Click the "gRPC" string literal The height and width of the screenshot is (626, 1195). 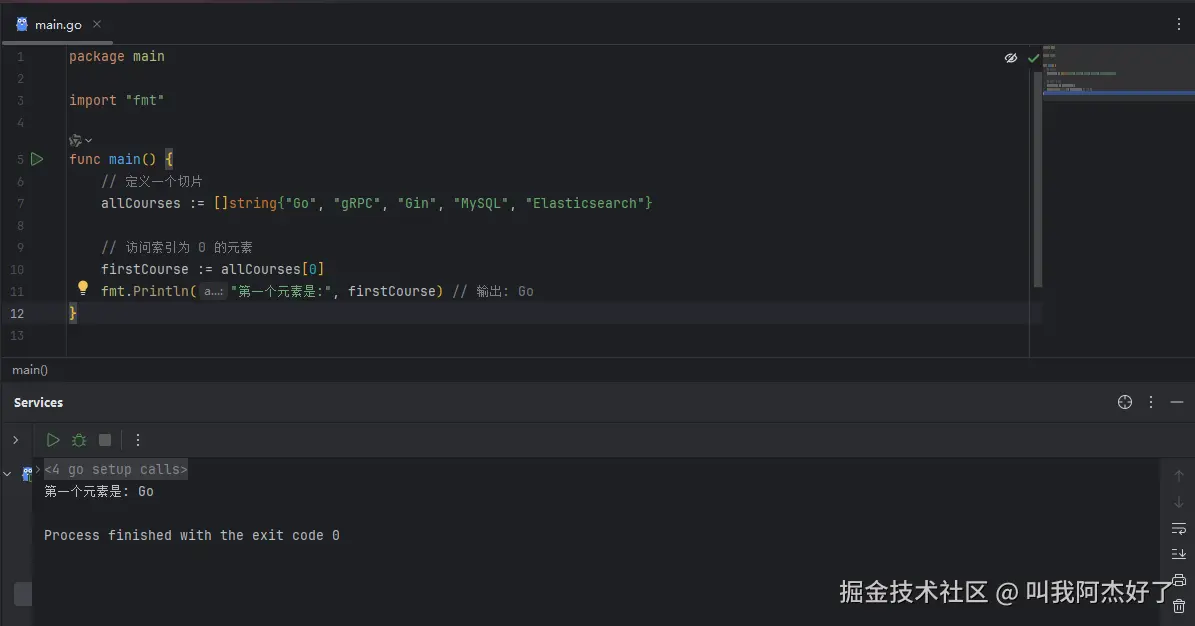pyautogui.click(x=357, y=204)
